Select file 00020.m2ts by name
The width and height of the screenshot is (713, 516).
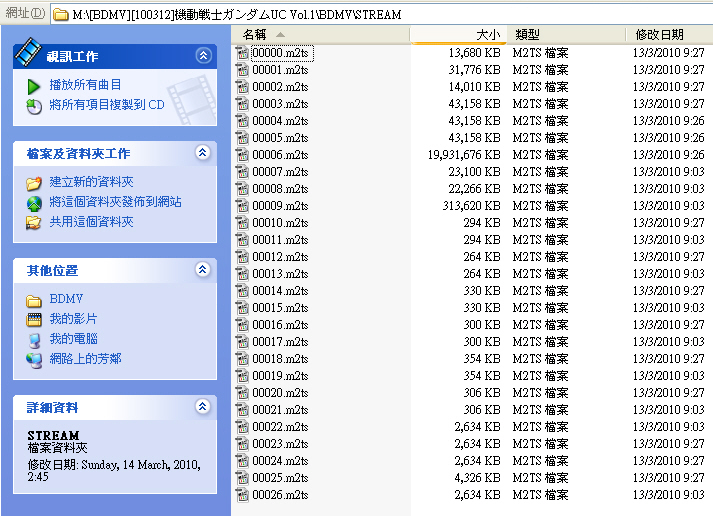tap(280, 393)
